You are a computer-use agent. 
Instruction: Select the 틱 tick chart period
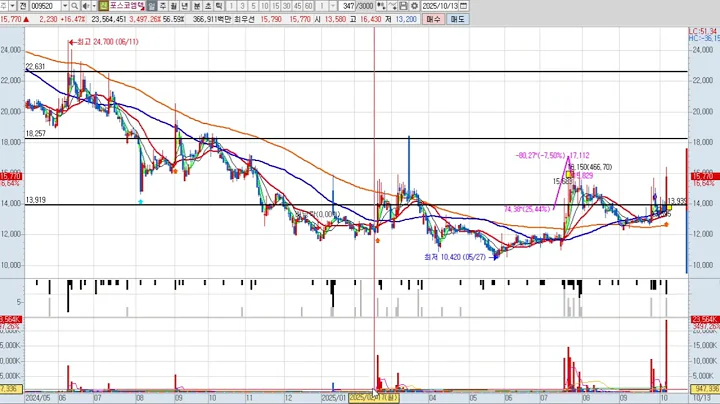(219, 6)
